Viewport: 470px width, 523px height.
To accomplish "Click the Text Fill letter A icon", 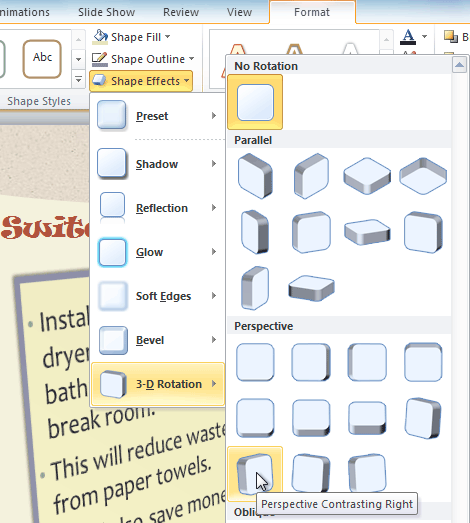I will click(x=409, y=37).
